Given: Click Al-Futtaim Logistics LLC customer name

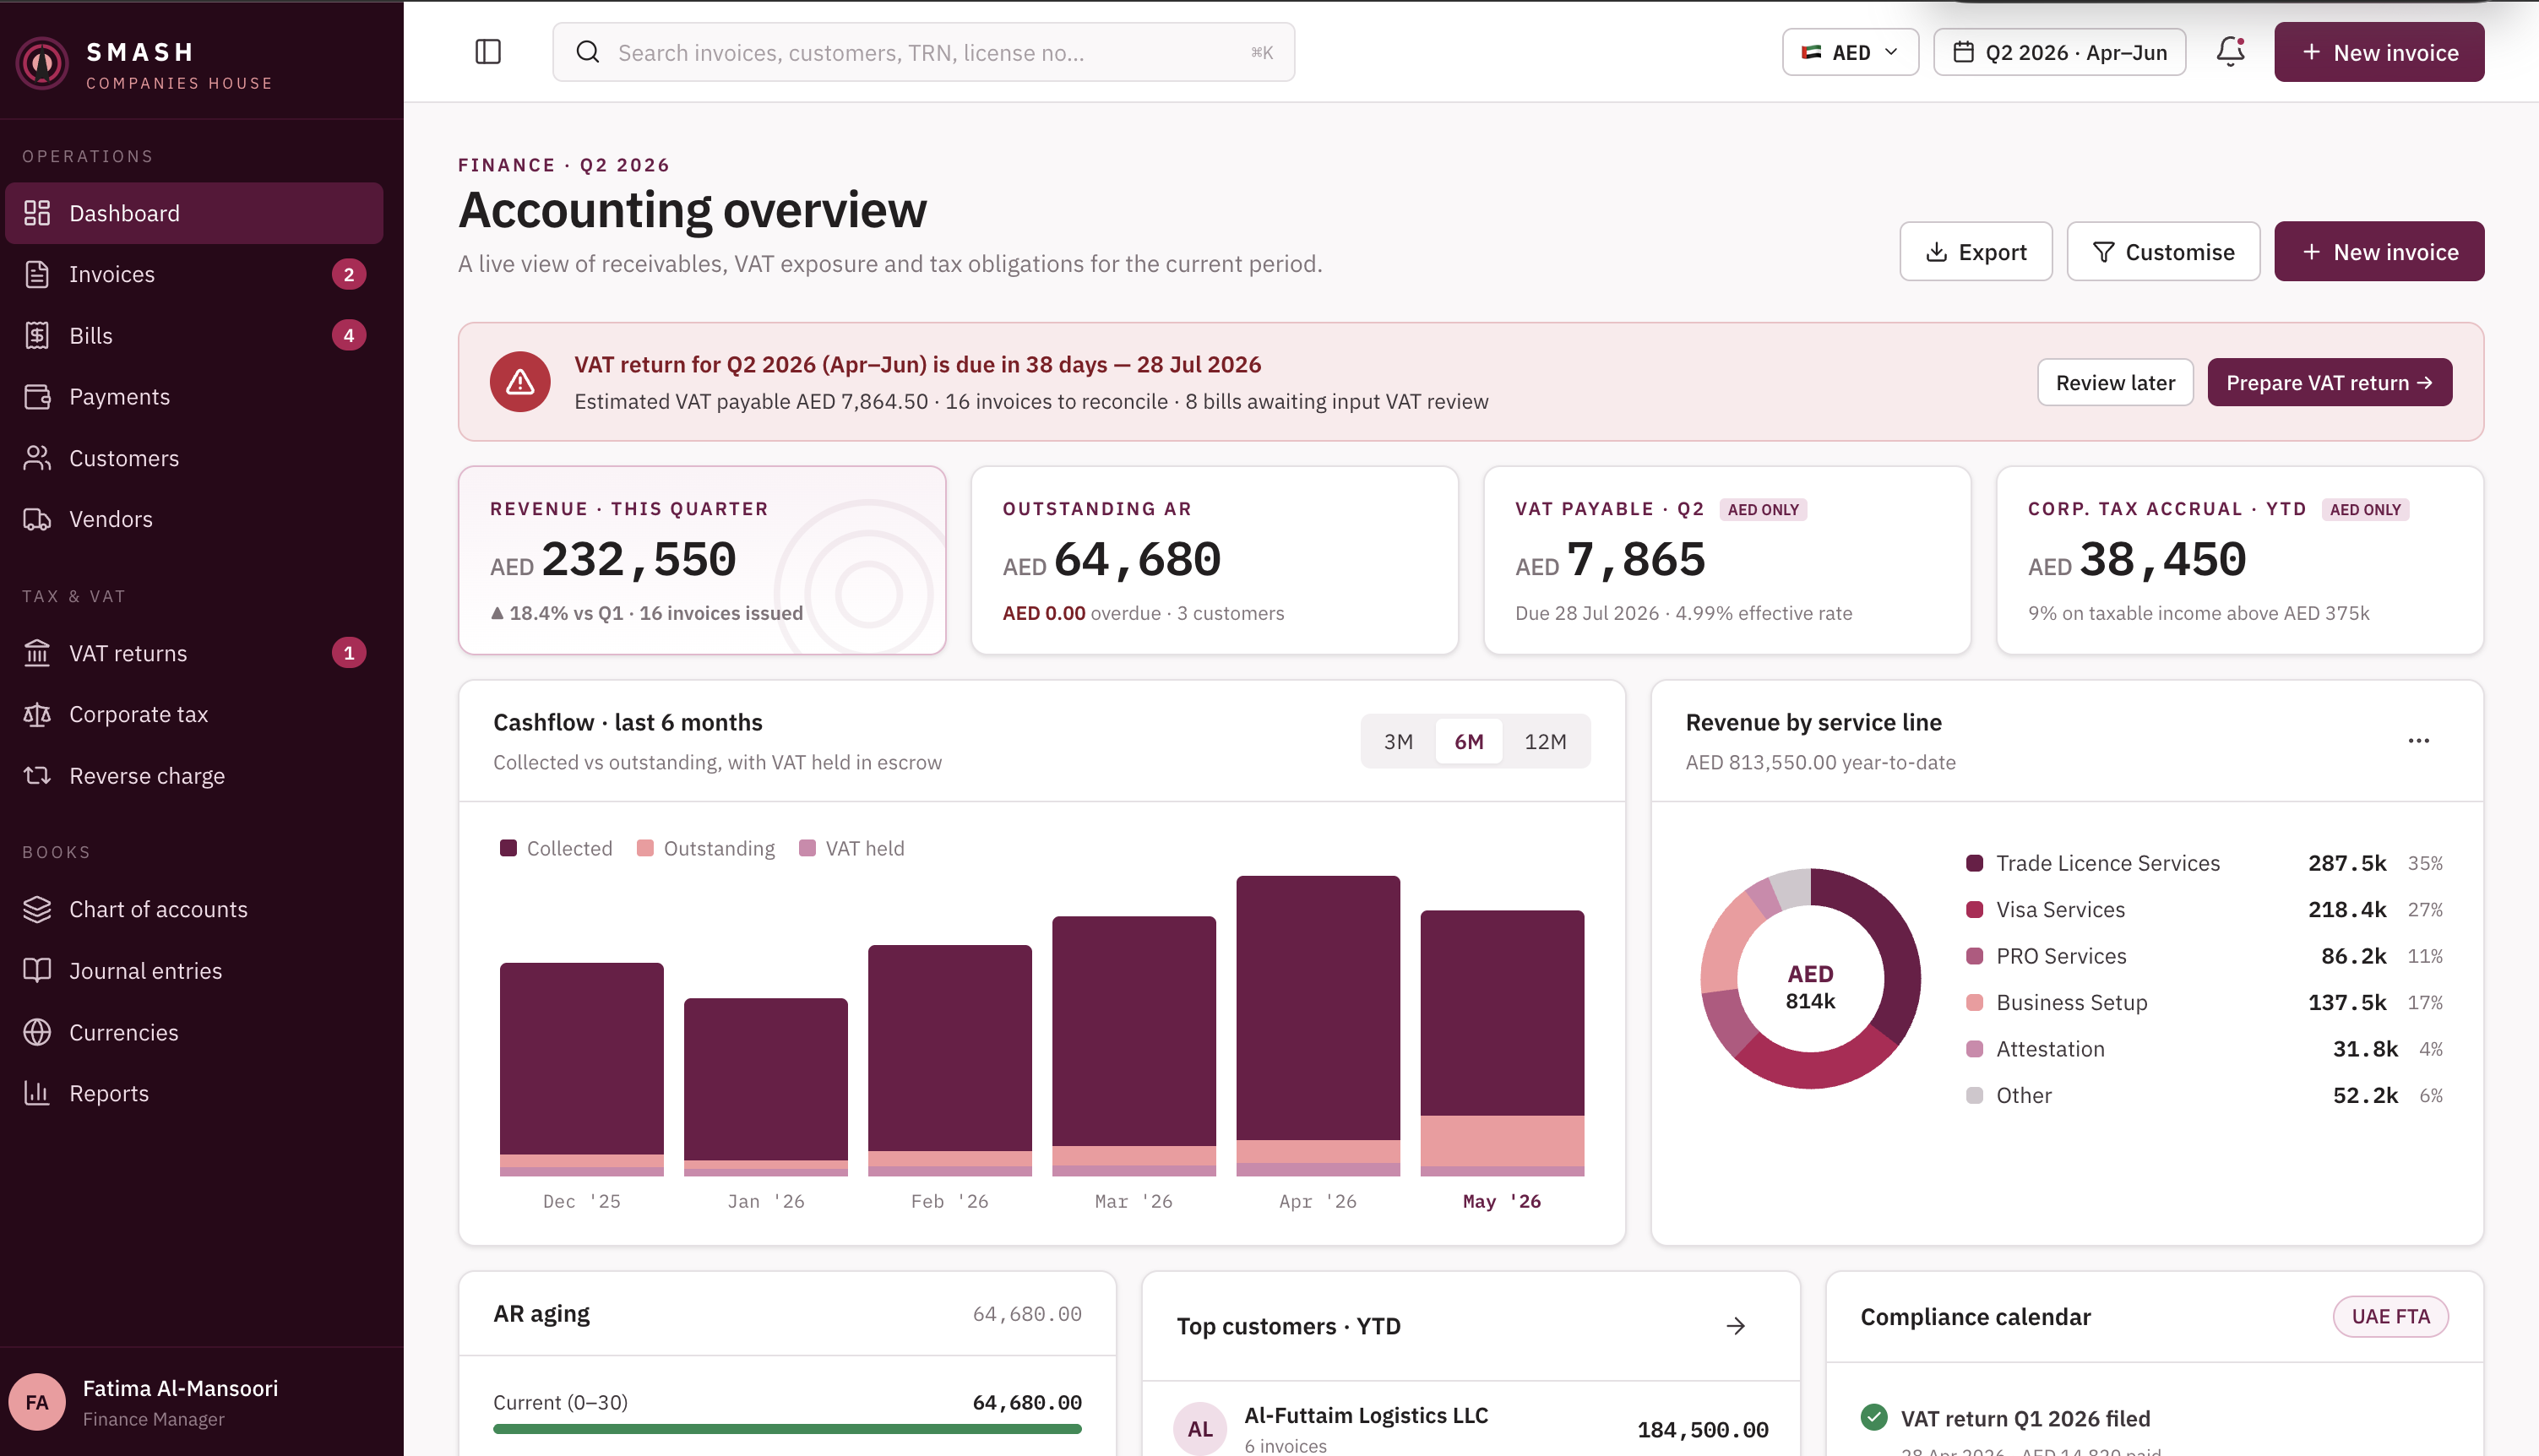Looking at the screenshot, I should (x=1366, y=1415).
